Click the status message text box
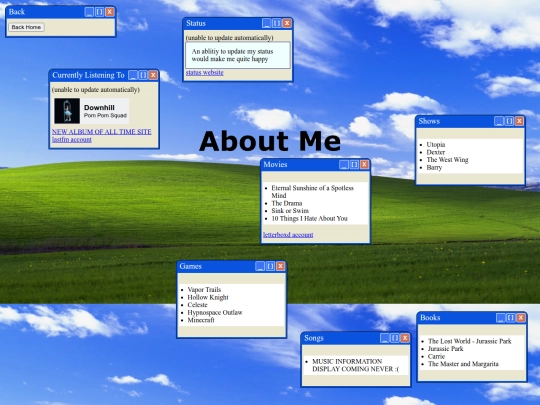This screenshot has height=405, width=540. tap(238, 55)
